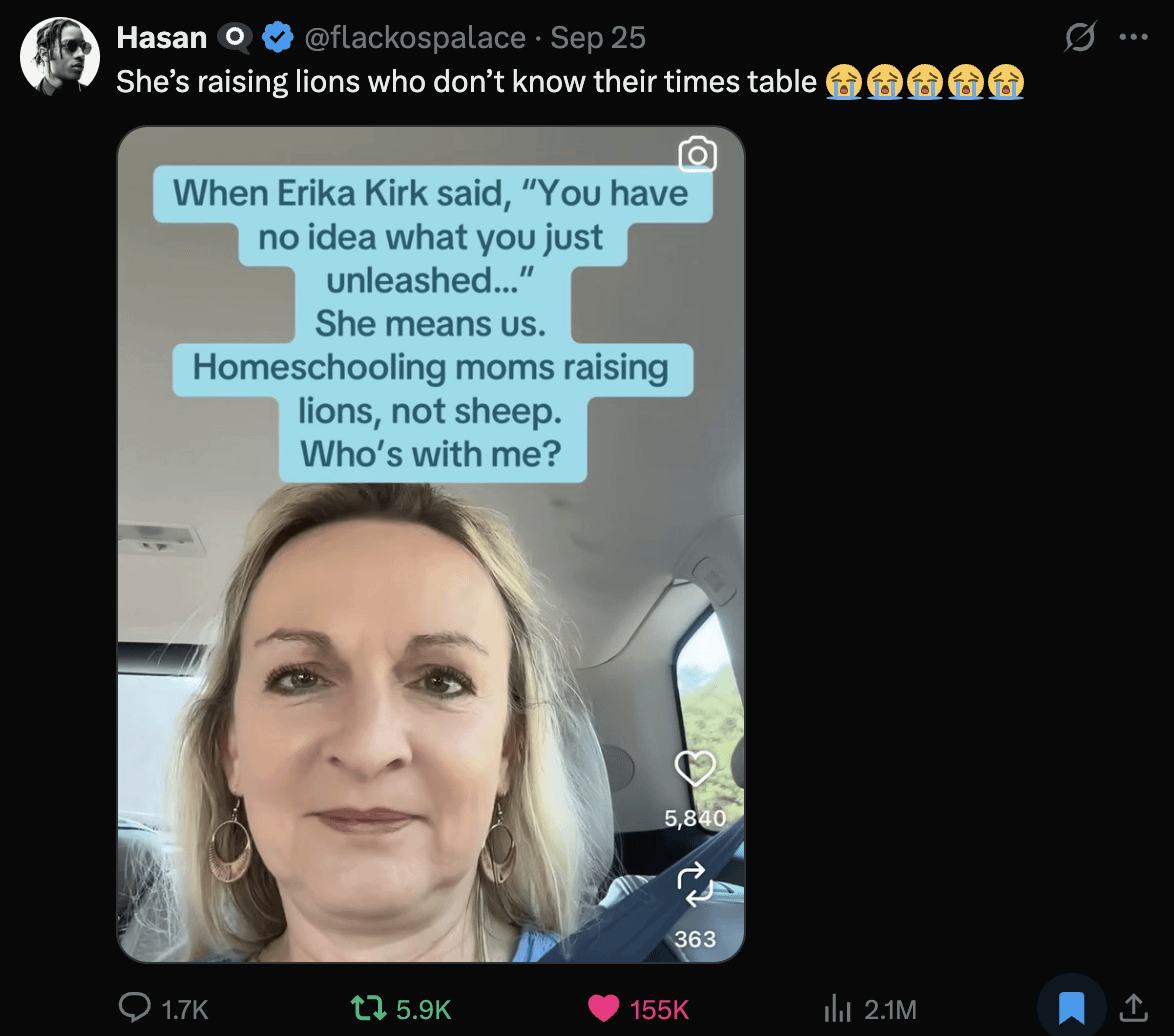Click the @flackospalace handle
Screen dimensions: 1174x1036
pos(414,38)
